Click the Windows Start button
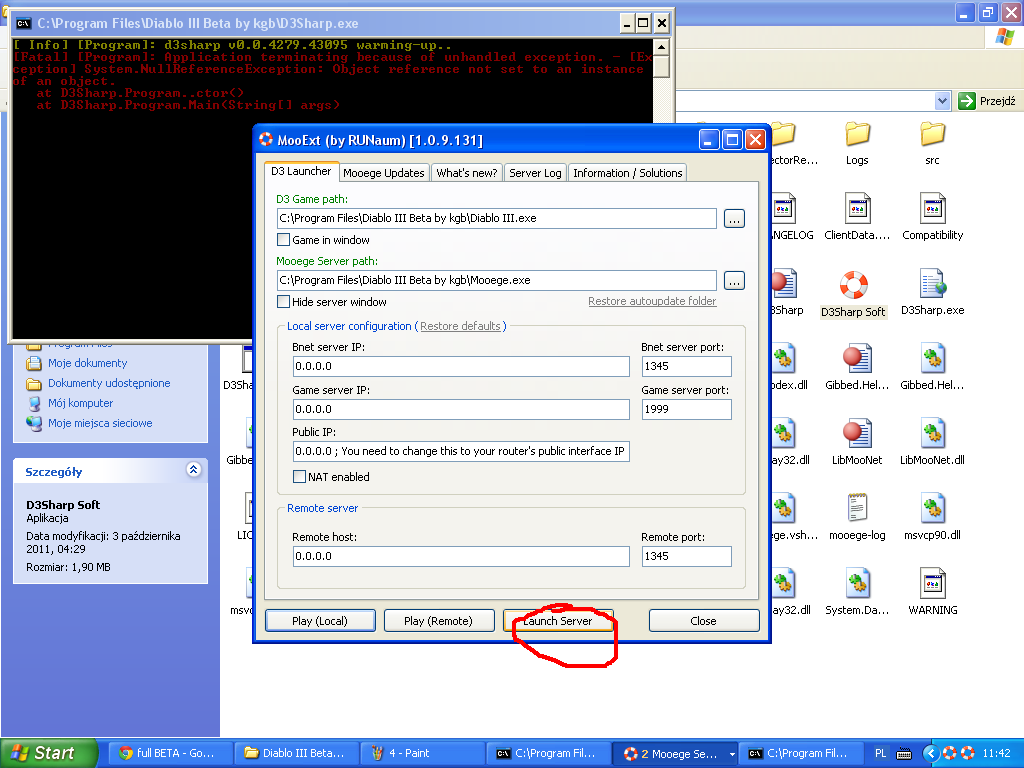The image size is (1024, 768). [x=49, y=753]
